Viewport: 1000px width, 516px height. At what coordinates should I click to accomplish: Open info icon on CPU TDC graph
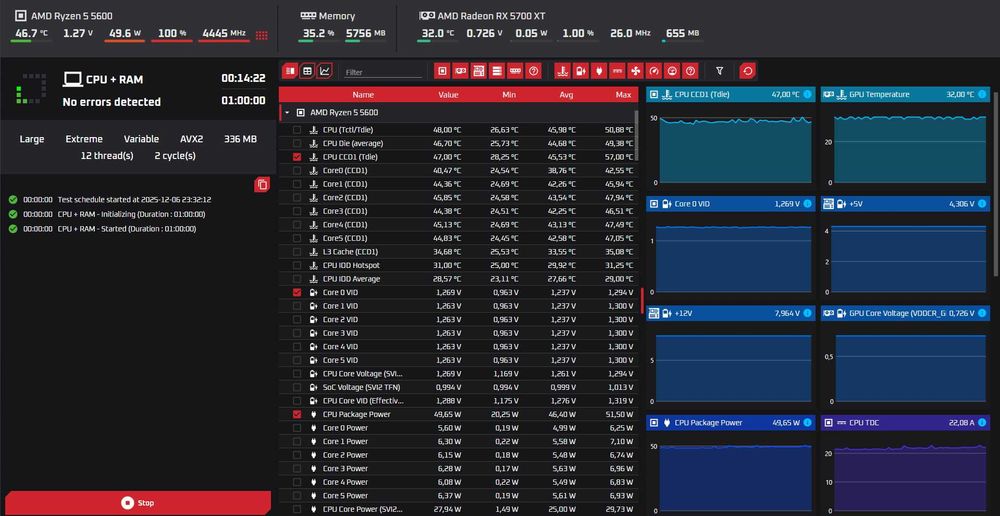tap(983, 422)
